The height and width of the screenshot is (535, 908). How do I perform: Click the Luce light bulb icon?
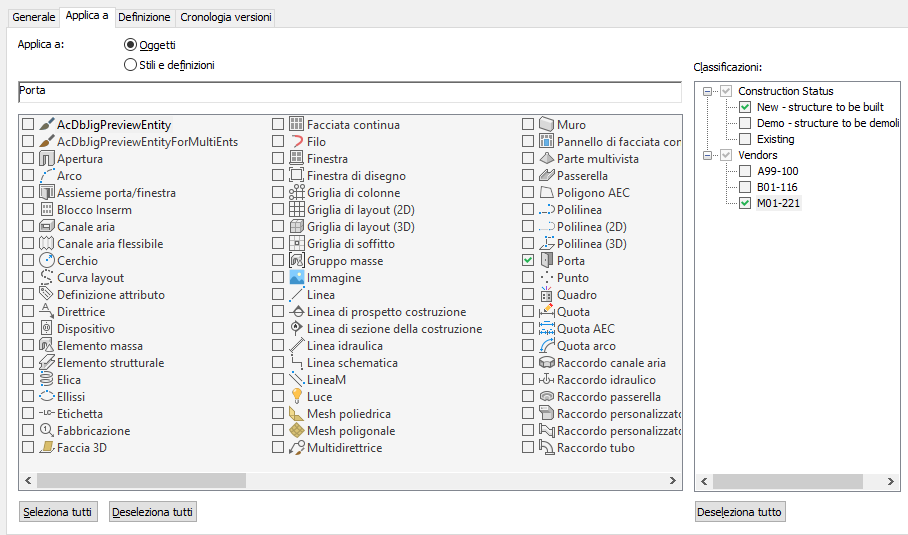click(297, 397)
